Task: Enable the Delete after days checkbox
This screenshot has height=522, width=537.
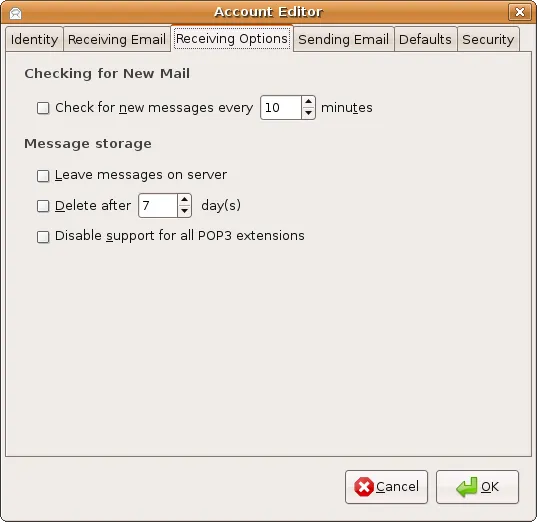Action: pyautogui.click(x=43, y=206)
